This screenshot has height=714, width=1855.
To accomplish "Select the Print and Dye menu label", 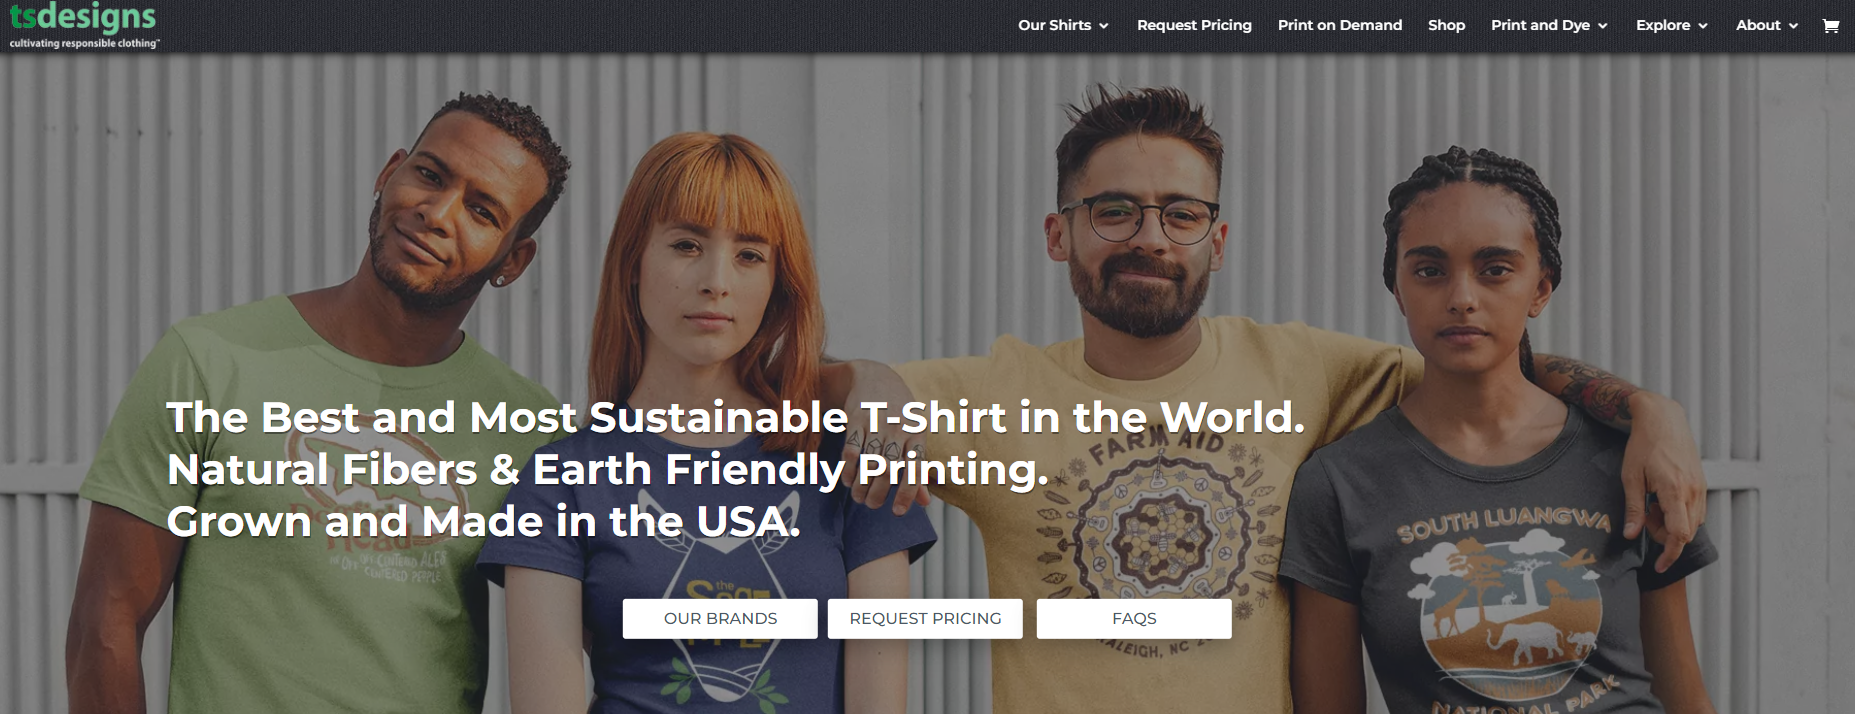I will point(1540,25).
